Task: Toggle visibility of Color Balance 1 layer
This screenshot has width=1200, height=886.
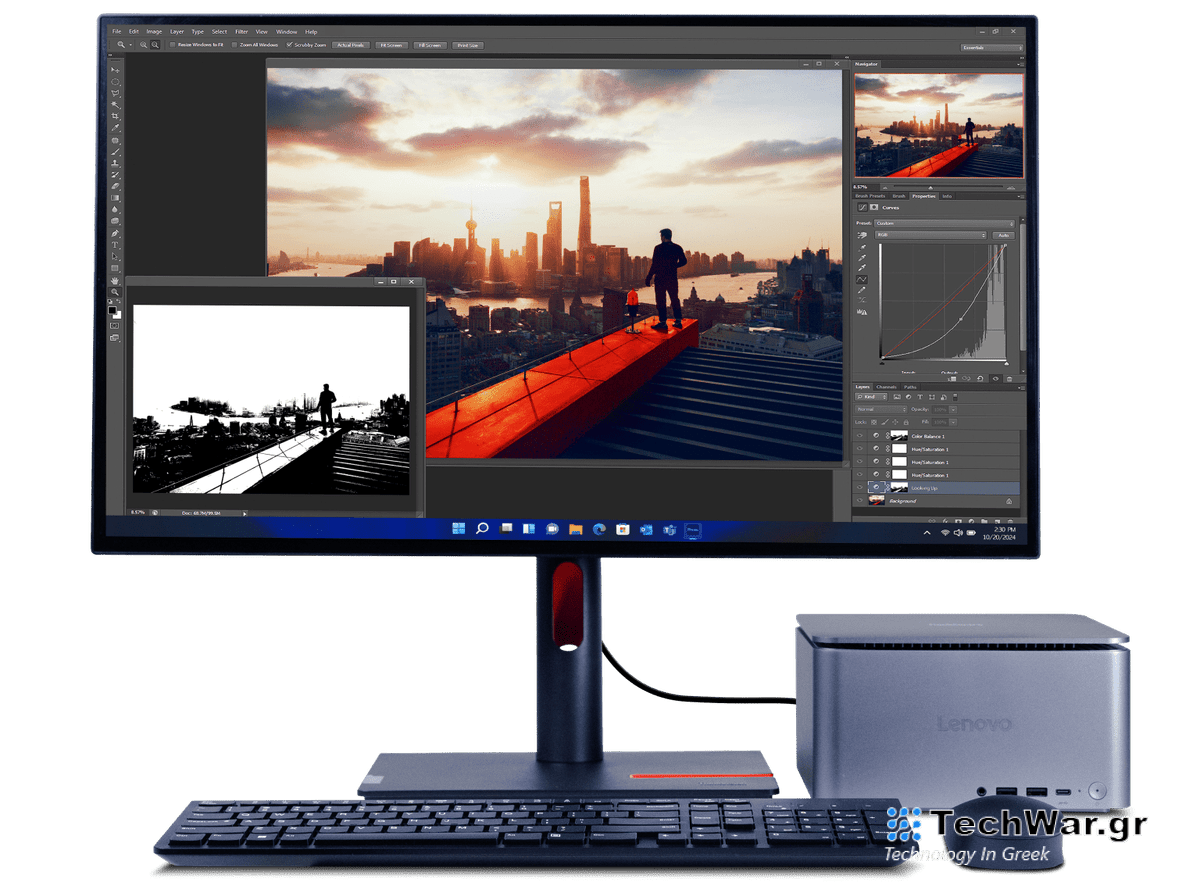Action: (859, 435)
